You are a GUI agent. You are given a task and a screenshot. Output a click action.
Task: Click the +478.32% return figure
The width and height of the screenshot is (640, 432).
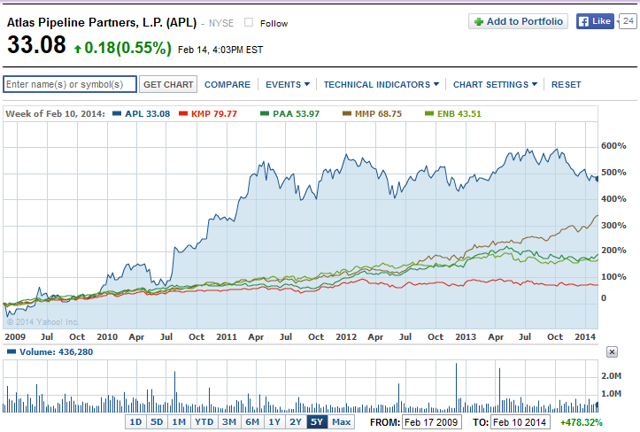[581, 422]
